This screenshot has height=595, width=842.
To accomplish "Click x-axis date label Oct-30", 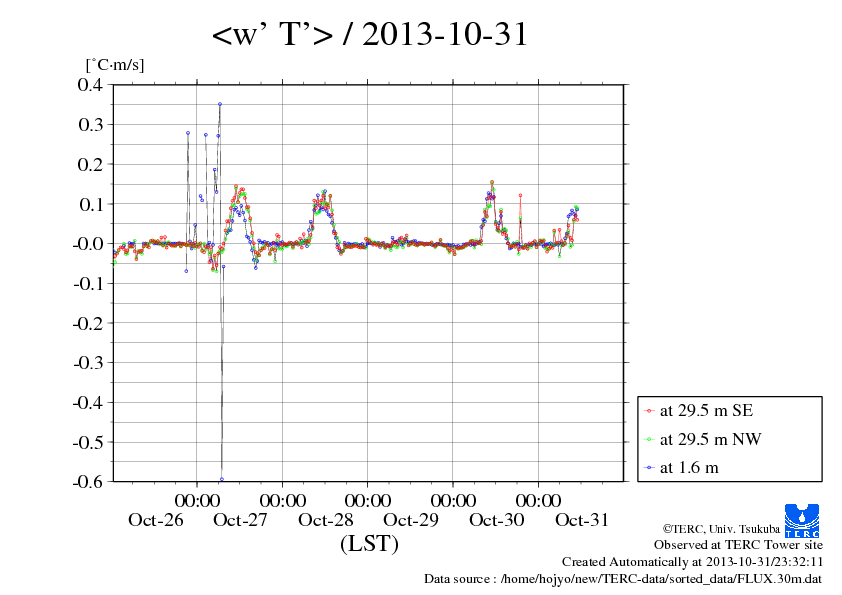I will (496, 520).
